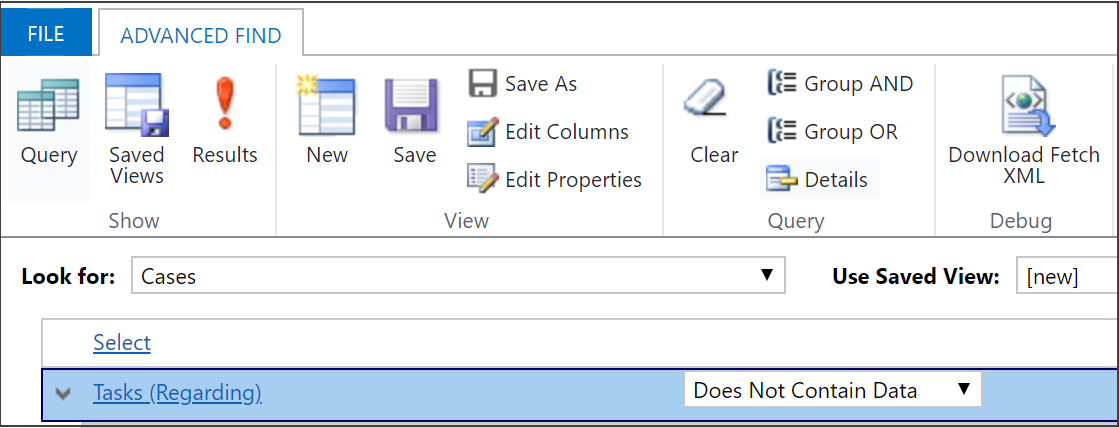Screen dimensions: 1119x428
Task: Apply Group OR to selected rows
Action: (832, 132)
